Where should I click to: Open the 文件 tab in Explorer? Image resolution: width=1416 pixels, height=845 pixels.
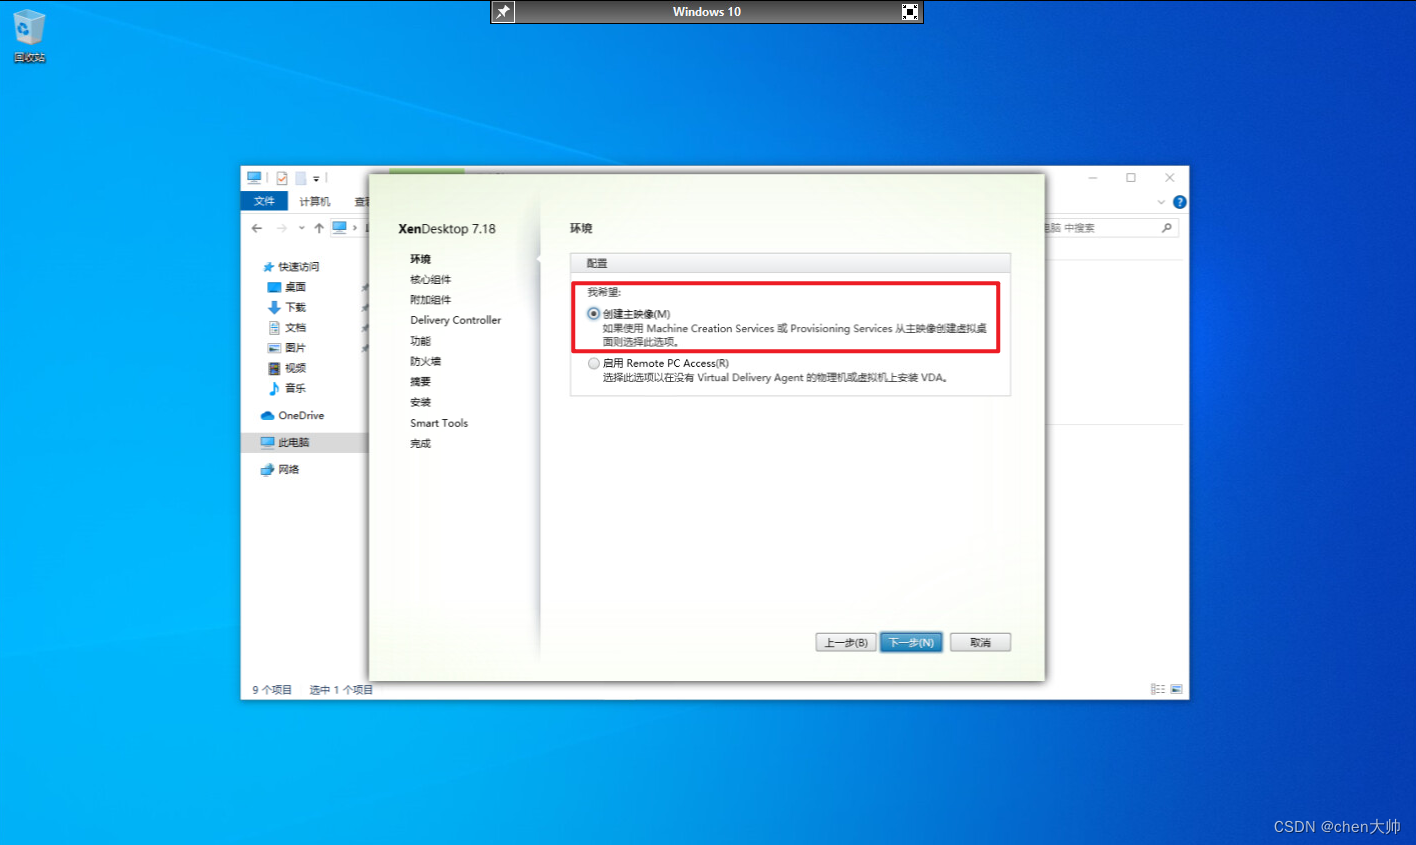pos(264,201)
